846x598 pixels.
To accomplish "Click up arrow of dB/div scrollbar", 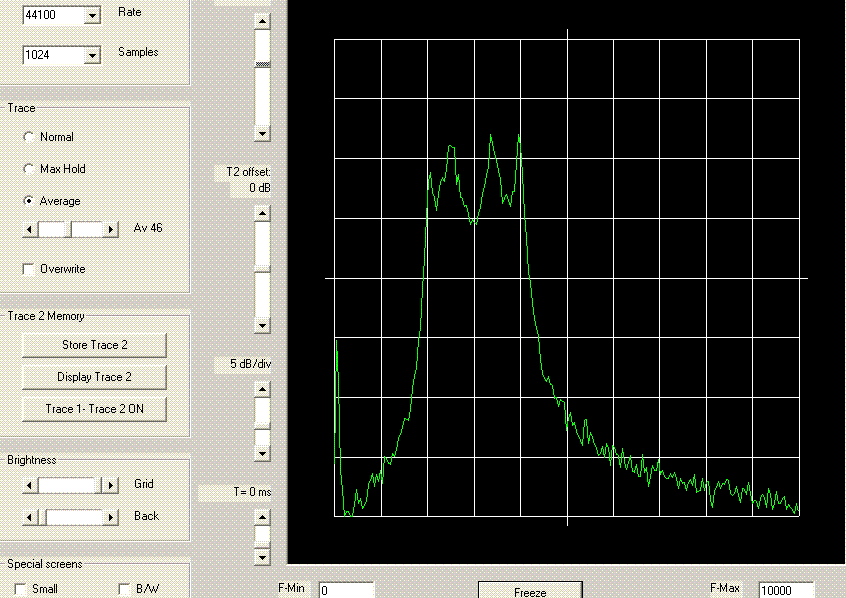I will 262,389.
